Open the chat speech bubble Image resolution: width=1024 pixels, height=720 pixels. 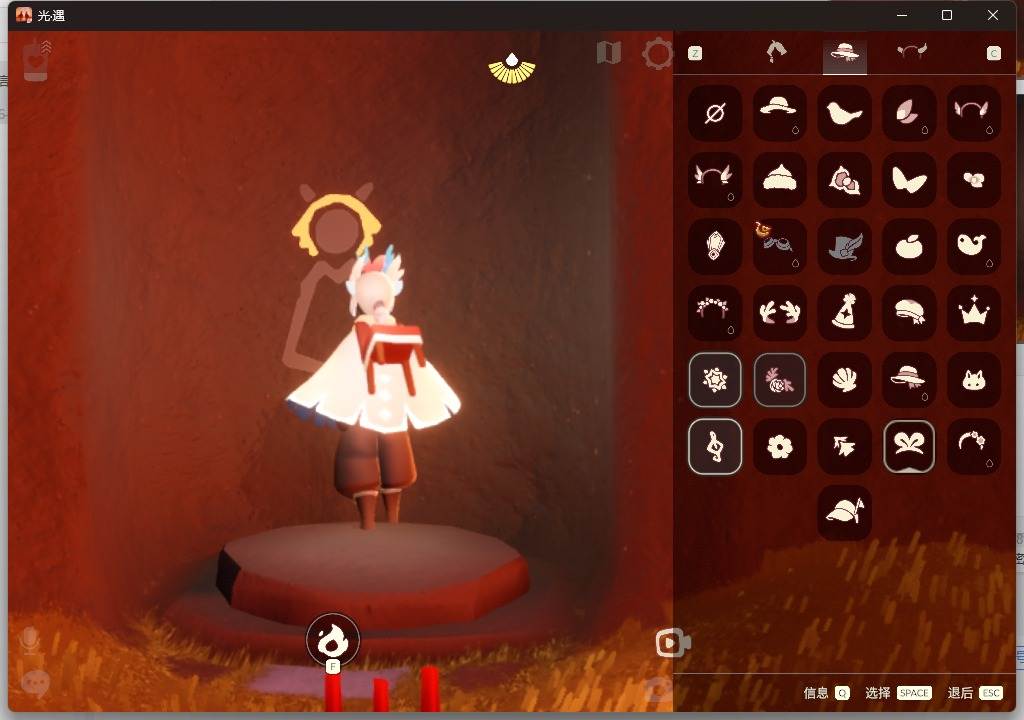coord(35,684)
